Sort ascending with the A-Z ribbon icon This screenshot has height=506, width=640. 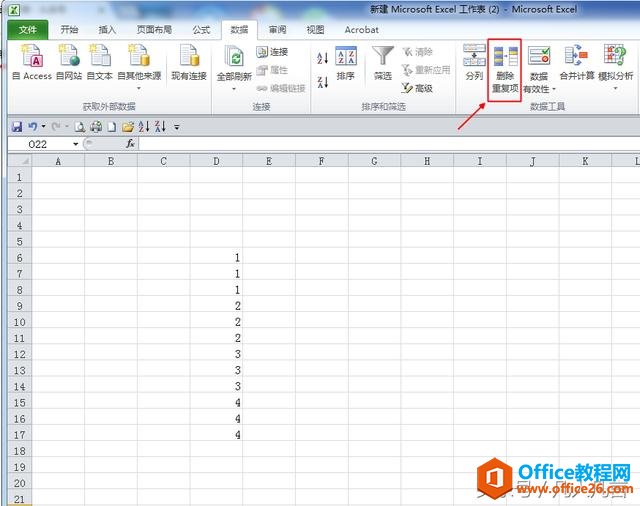pyautogui.click(x=322, y=58)
